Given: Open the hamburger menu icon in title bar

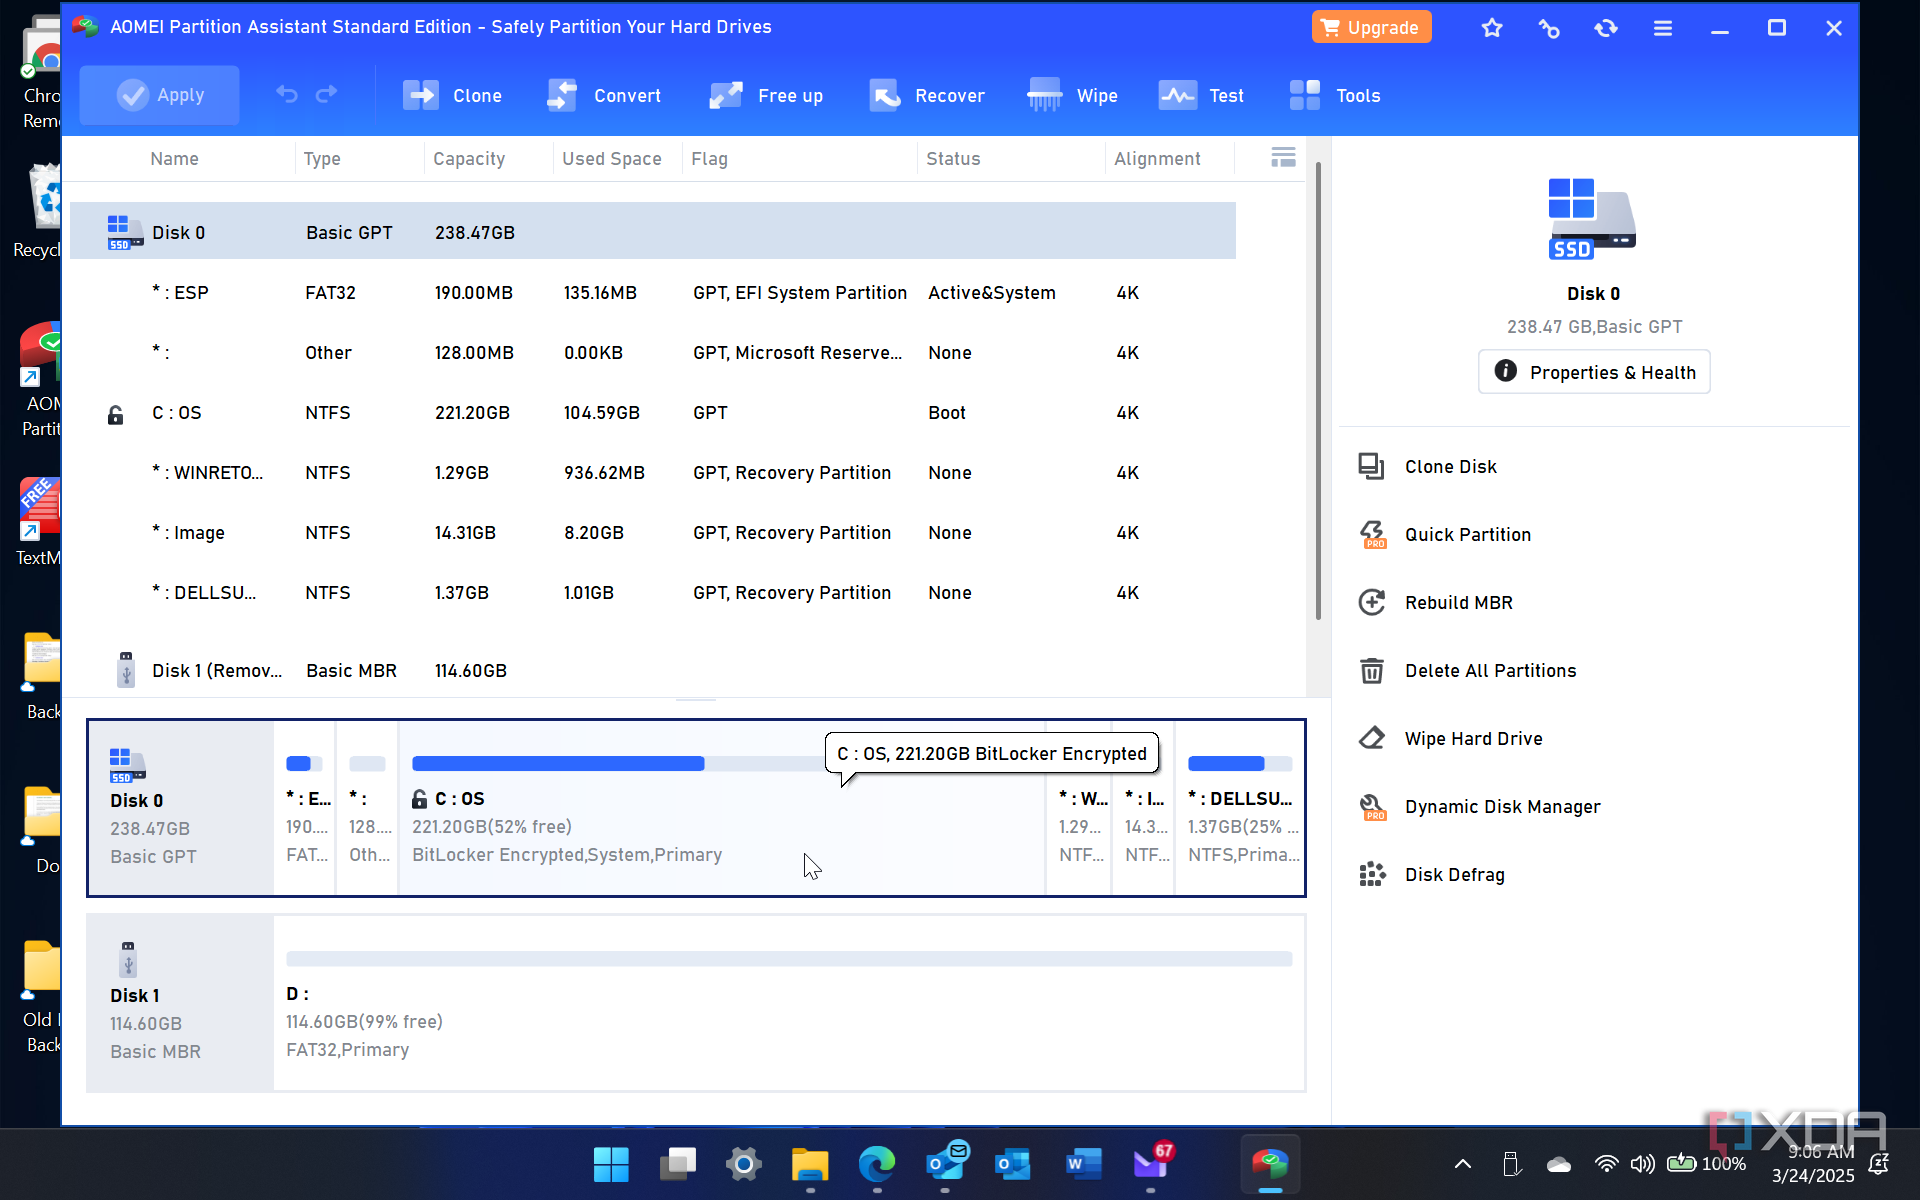Looking at the screenshot, I should pos(1663,28).
